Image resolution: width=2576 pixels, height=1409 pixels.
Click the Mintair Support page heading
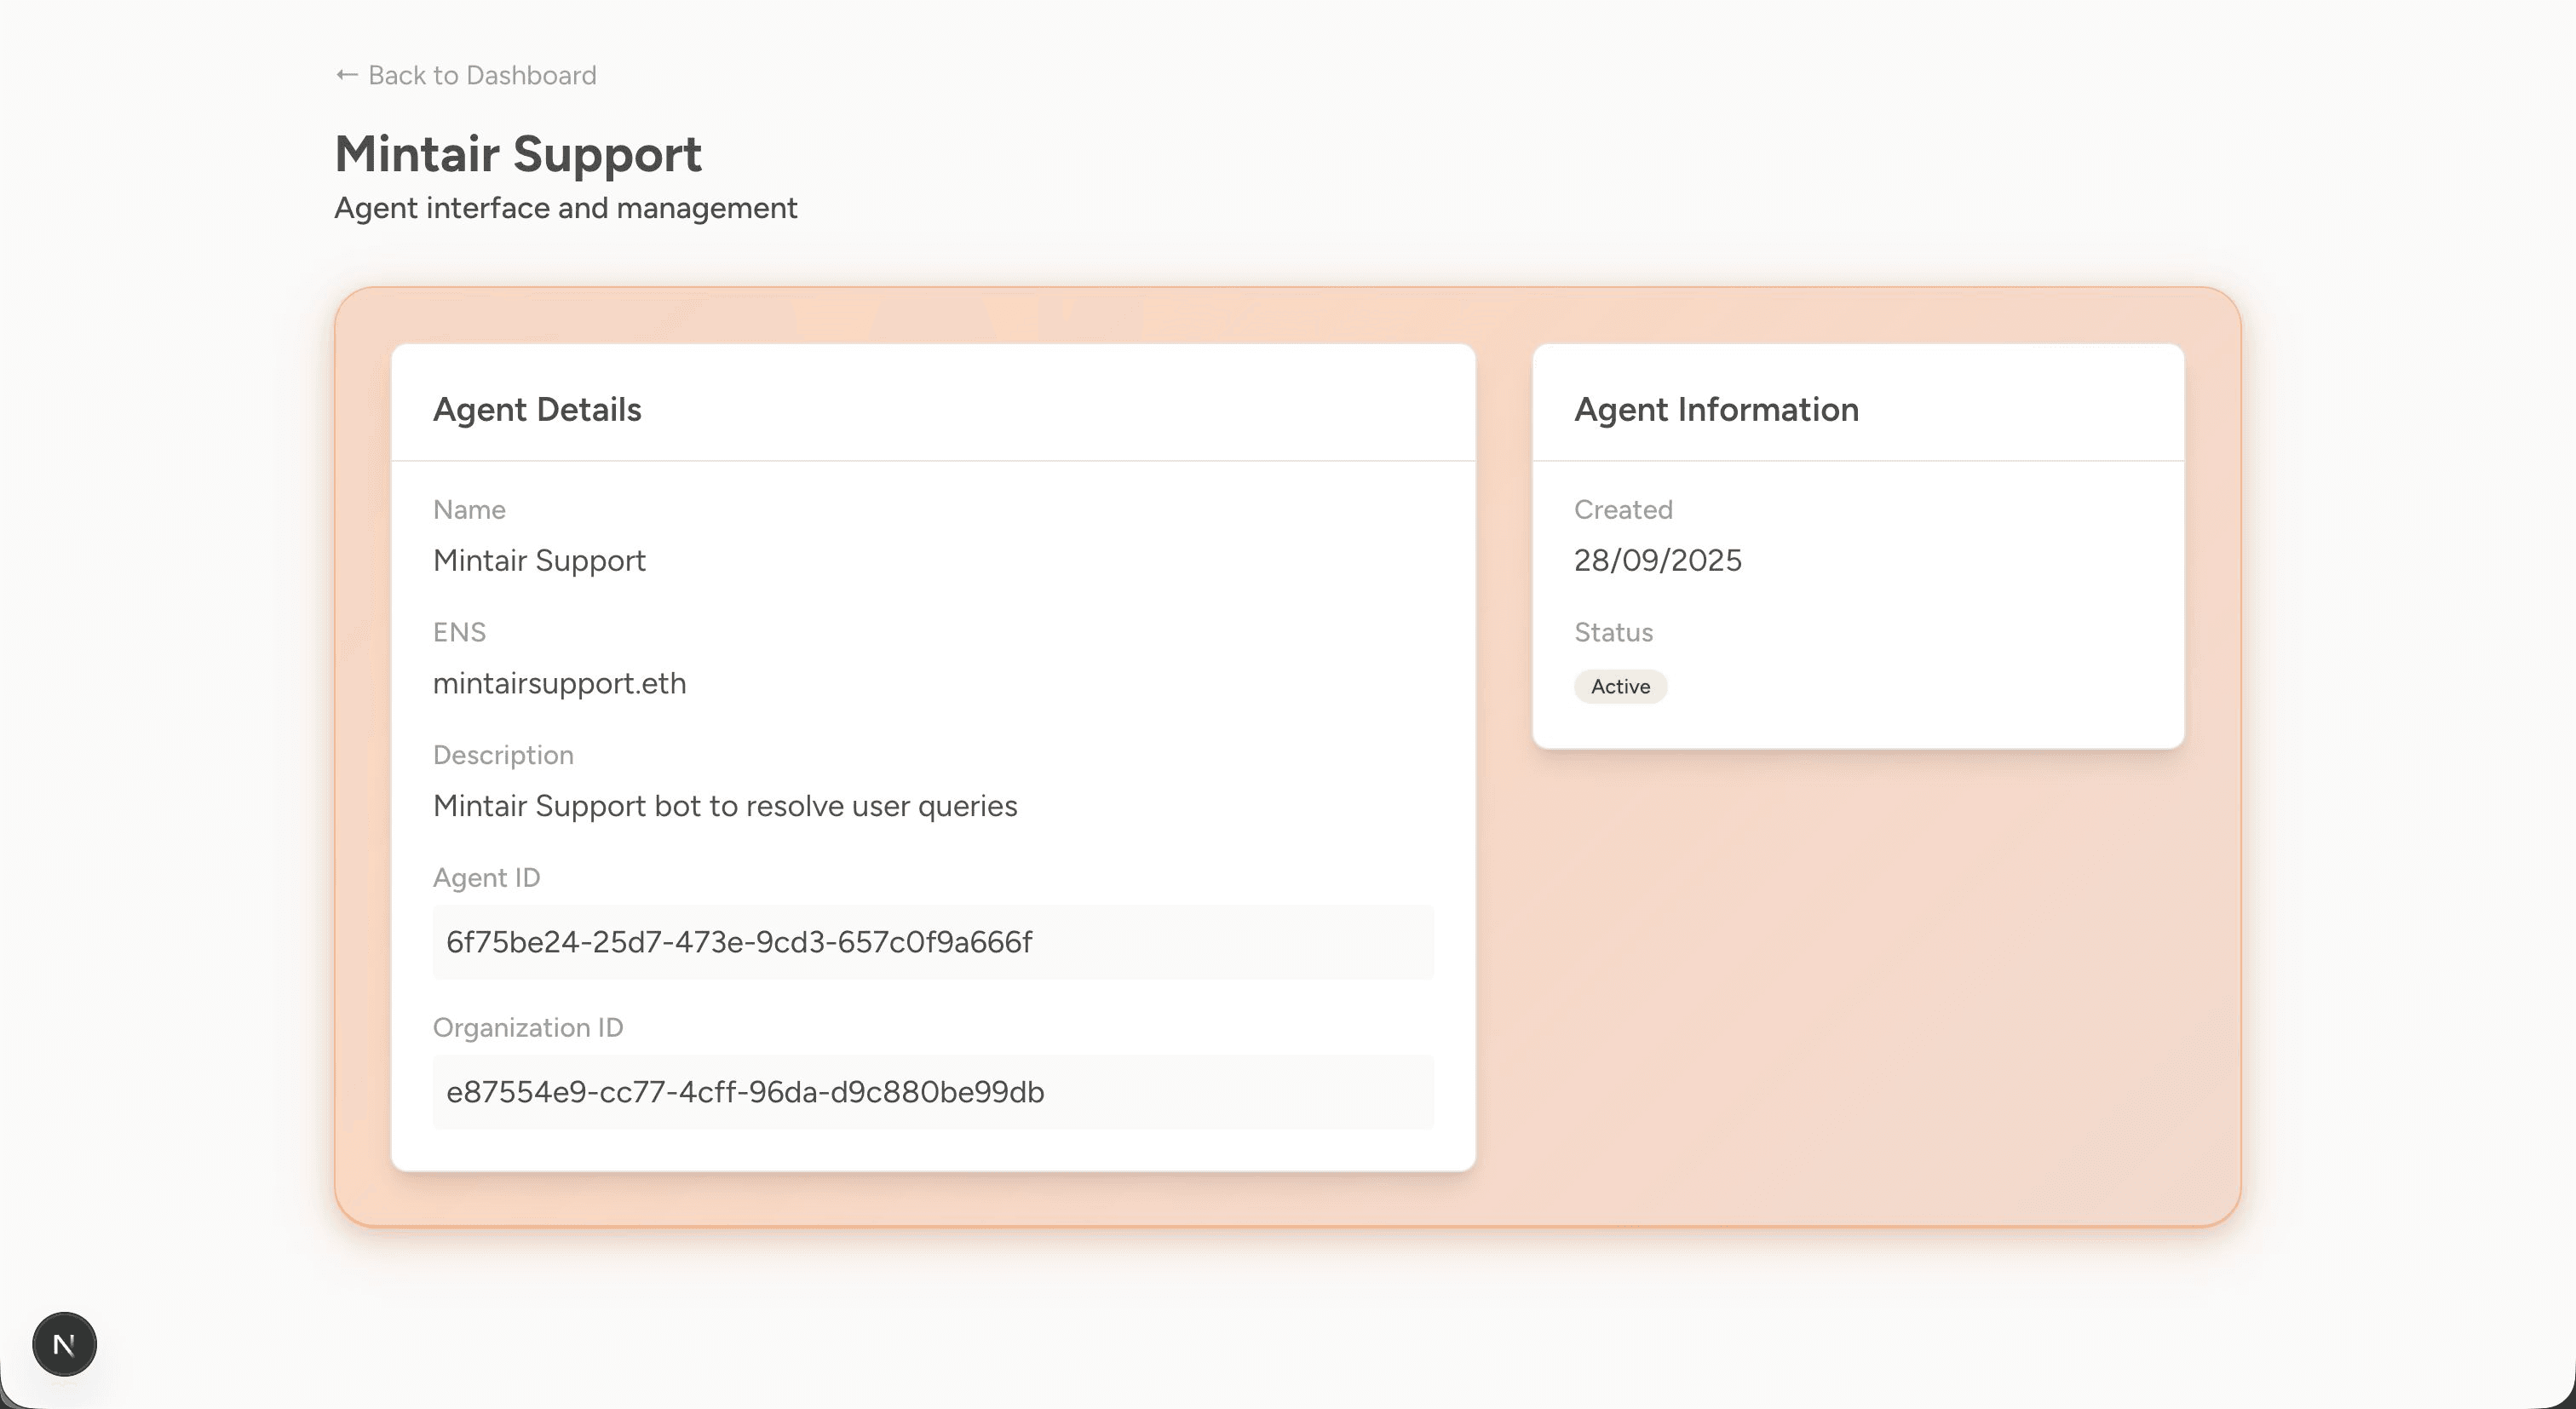517,154
